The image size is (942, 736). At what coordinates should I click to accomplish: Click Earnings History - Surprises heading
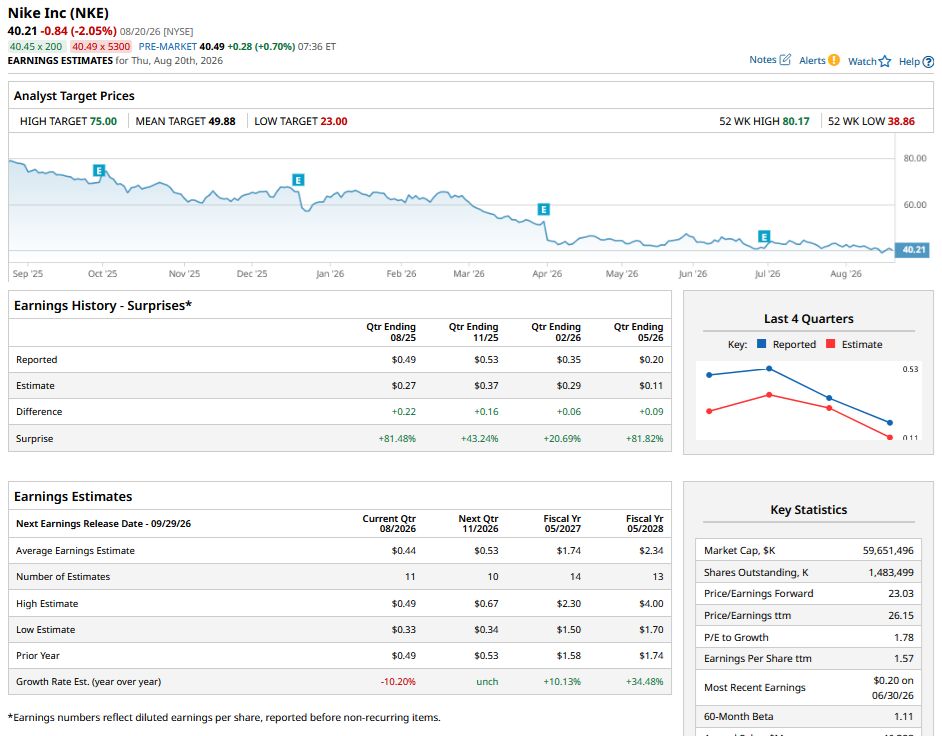pos(103,306)
